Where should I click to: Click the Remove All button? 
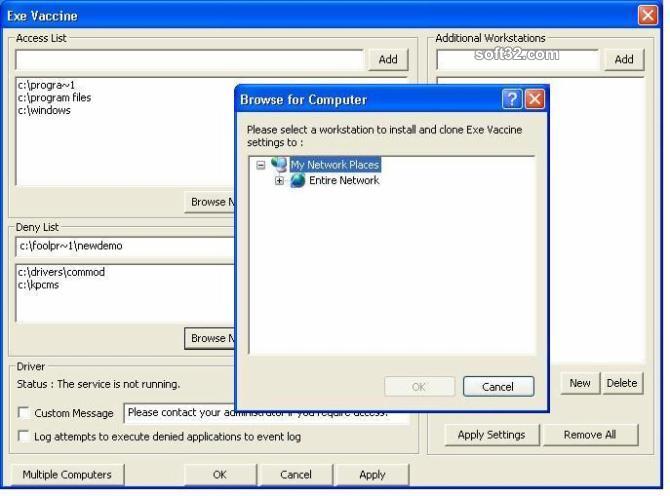(x=590, y=435)
